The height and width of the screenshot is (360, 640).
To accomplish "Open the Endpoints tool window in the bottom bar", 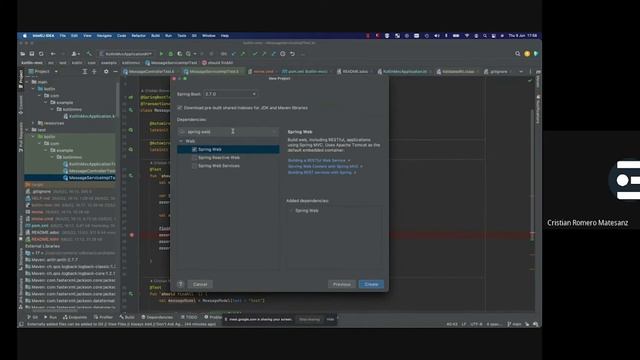I will pos(75,317).
